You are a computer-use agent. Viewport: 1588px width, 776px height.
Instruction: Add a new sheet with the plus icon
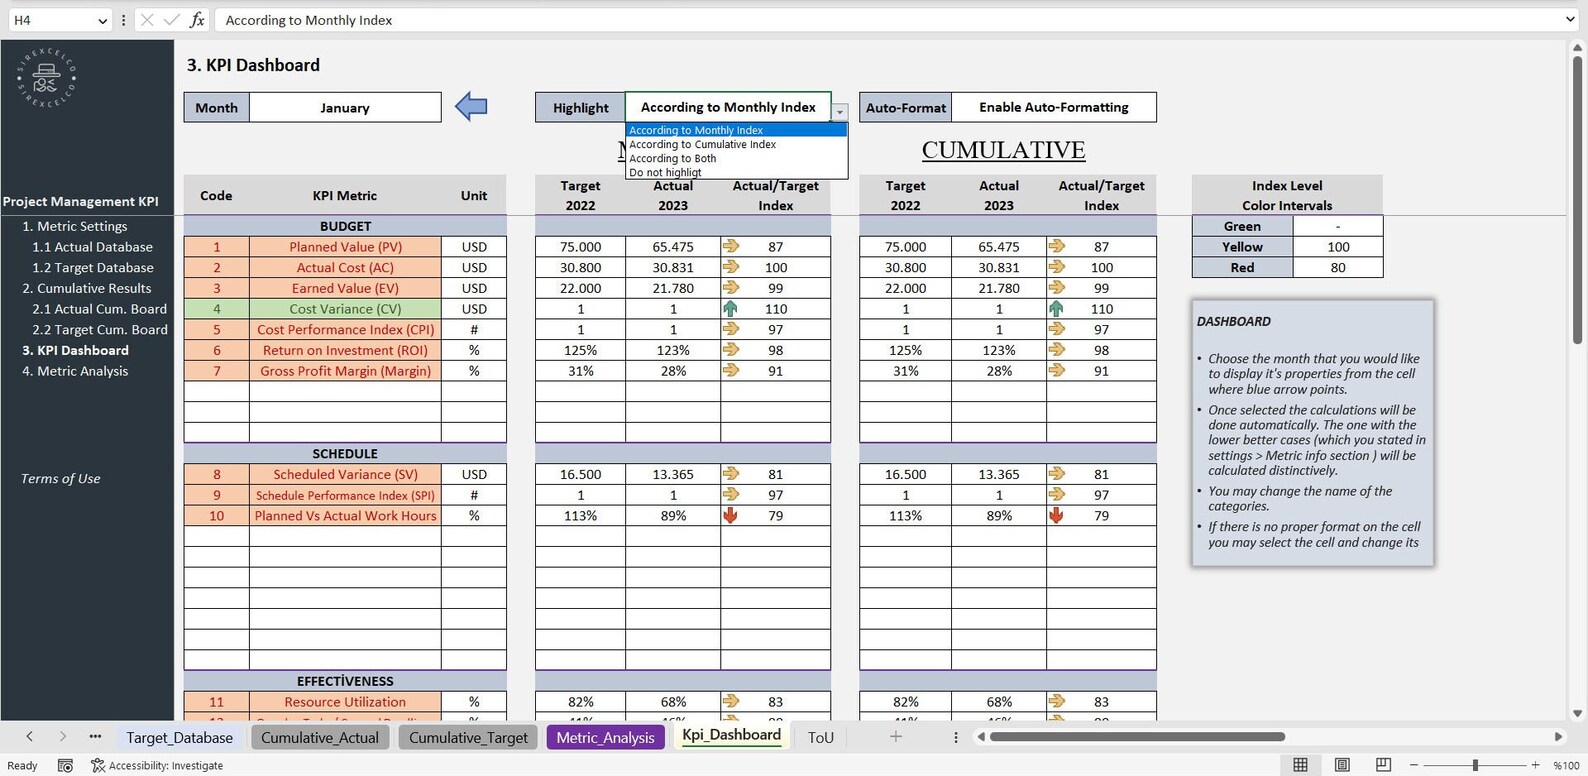pos(896,737)
